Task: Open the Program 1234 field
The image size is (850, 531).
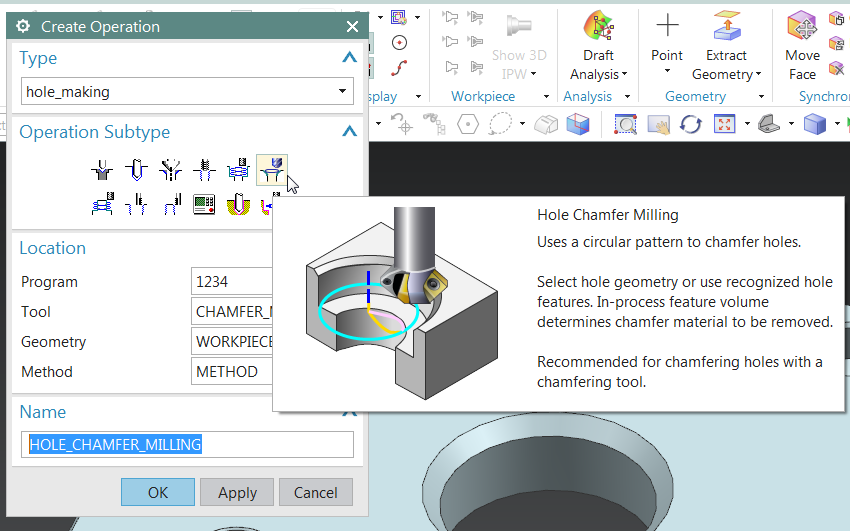Action: [x=232, y=281]
